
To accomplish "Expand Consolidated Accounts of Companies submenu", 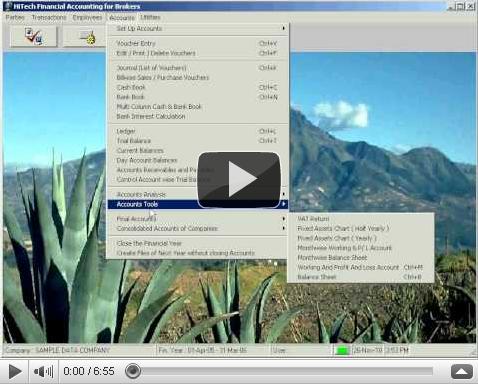I will tap(198, 229).
